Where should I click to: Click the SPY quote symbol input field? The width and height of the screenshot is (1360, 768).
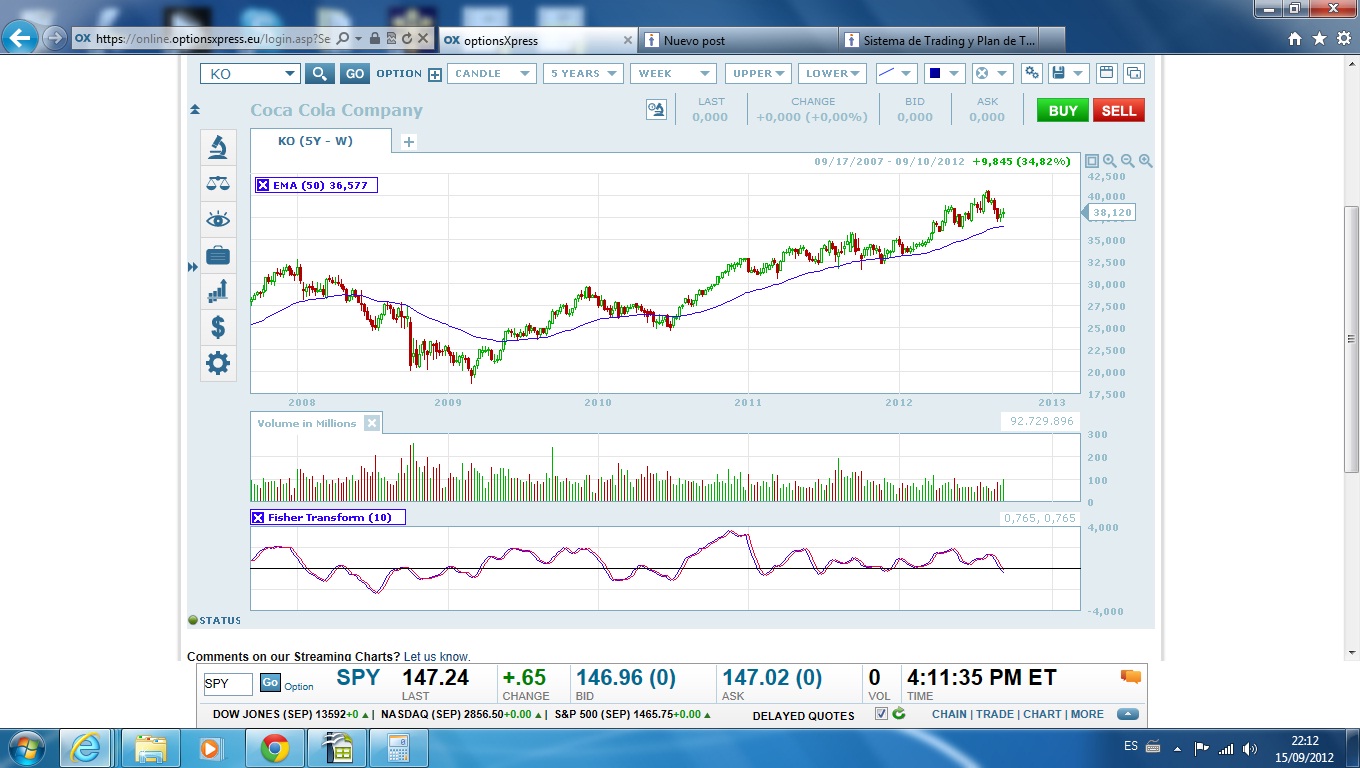click(228, 684)
